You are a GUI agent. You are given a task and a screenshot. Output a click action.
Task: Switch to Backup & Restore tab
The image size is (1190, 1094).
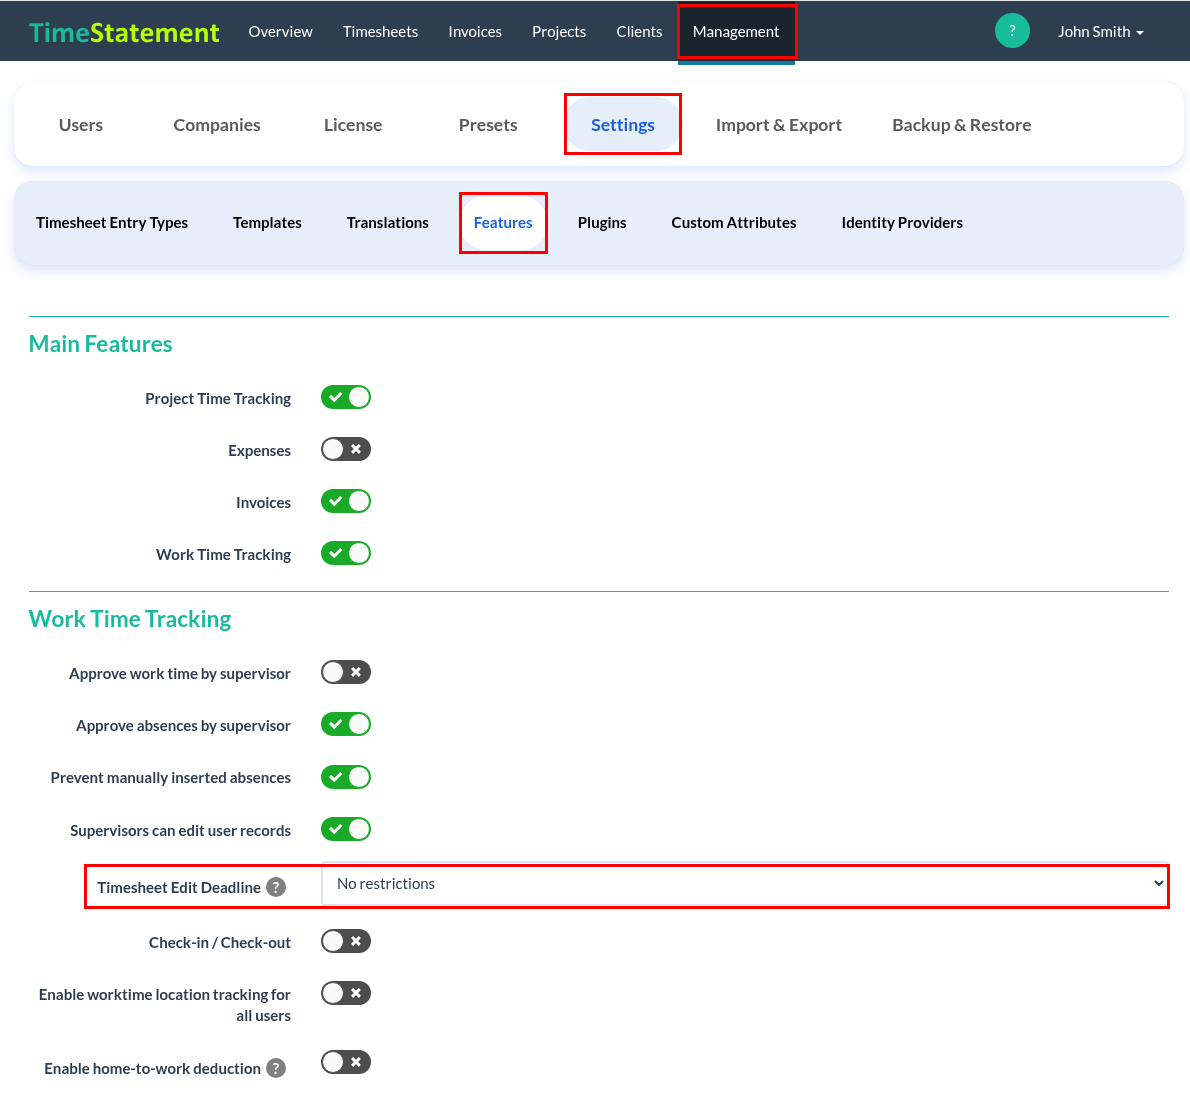click(962, 124)
